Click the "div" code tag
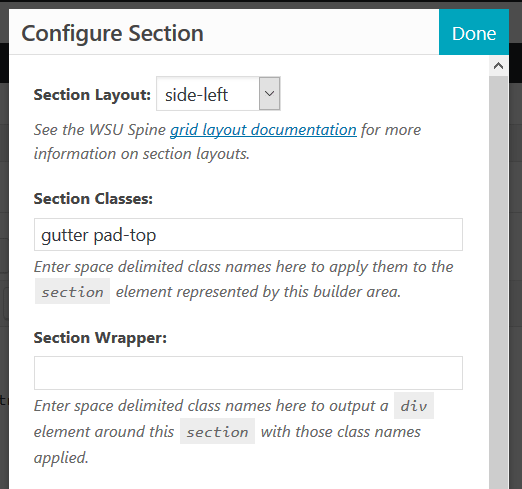The width and height of the screenshot is (522, 489). 414,406
